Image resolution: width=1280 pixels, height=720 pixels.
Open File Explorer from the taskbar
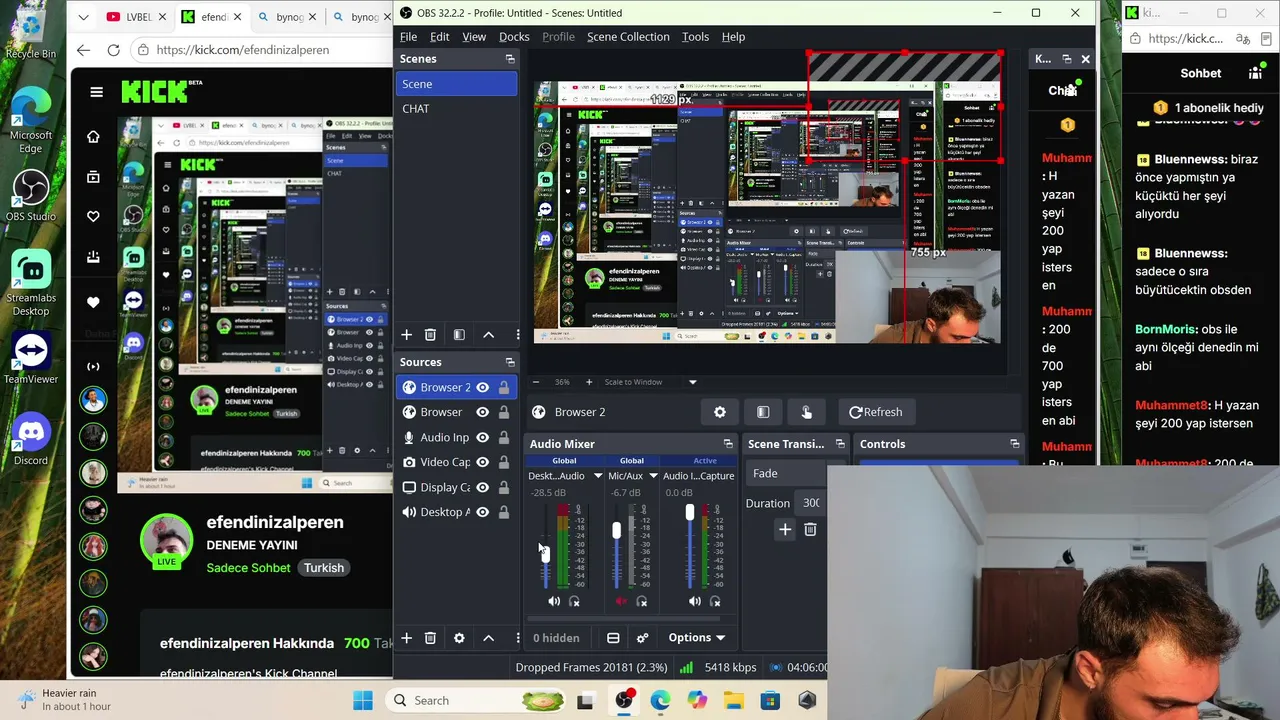733,700
